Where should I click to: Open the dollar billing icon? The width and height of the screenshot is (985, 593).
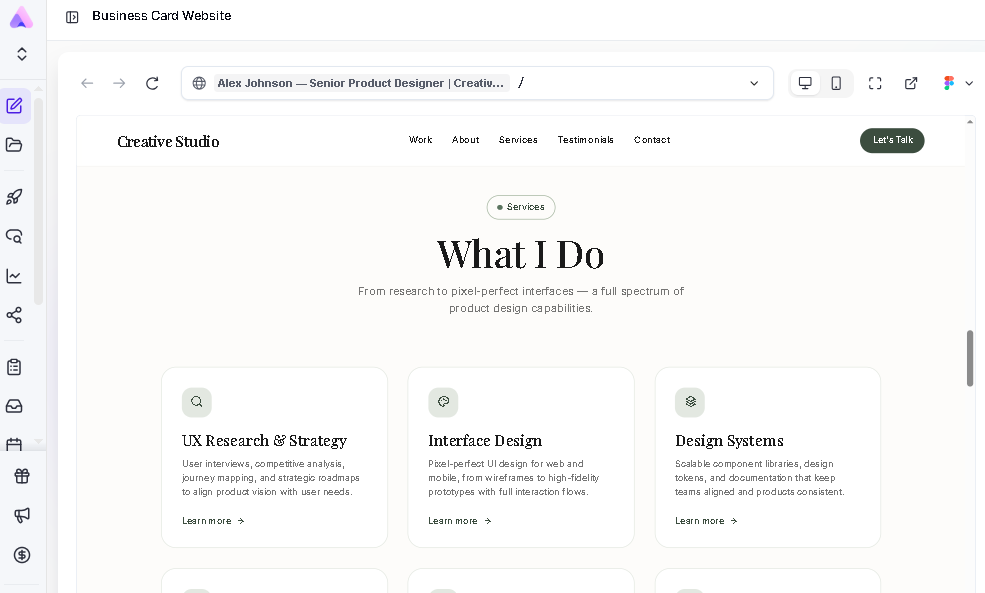22,555
